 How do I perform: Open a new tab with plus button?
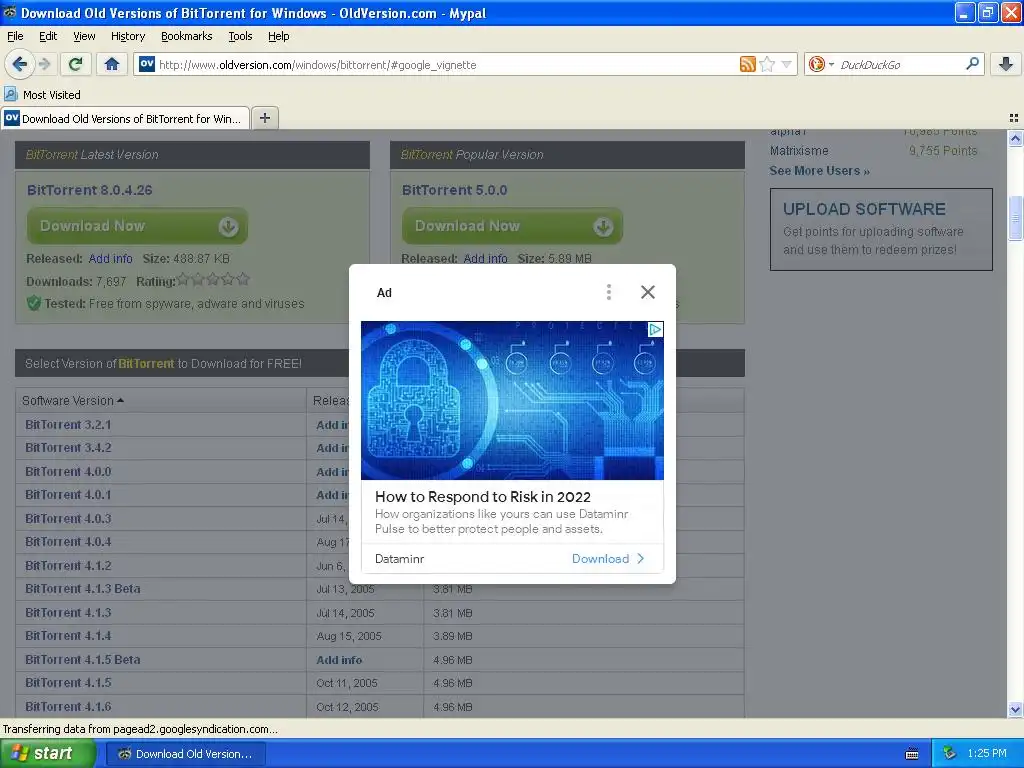tap(264, 118)
